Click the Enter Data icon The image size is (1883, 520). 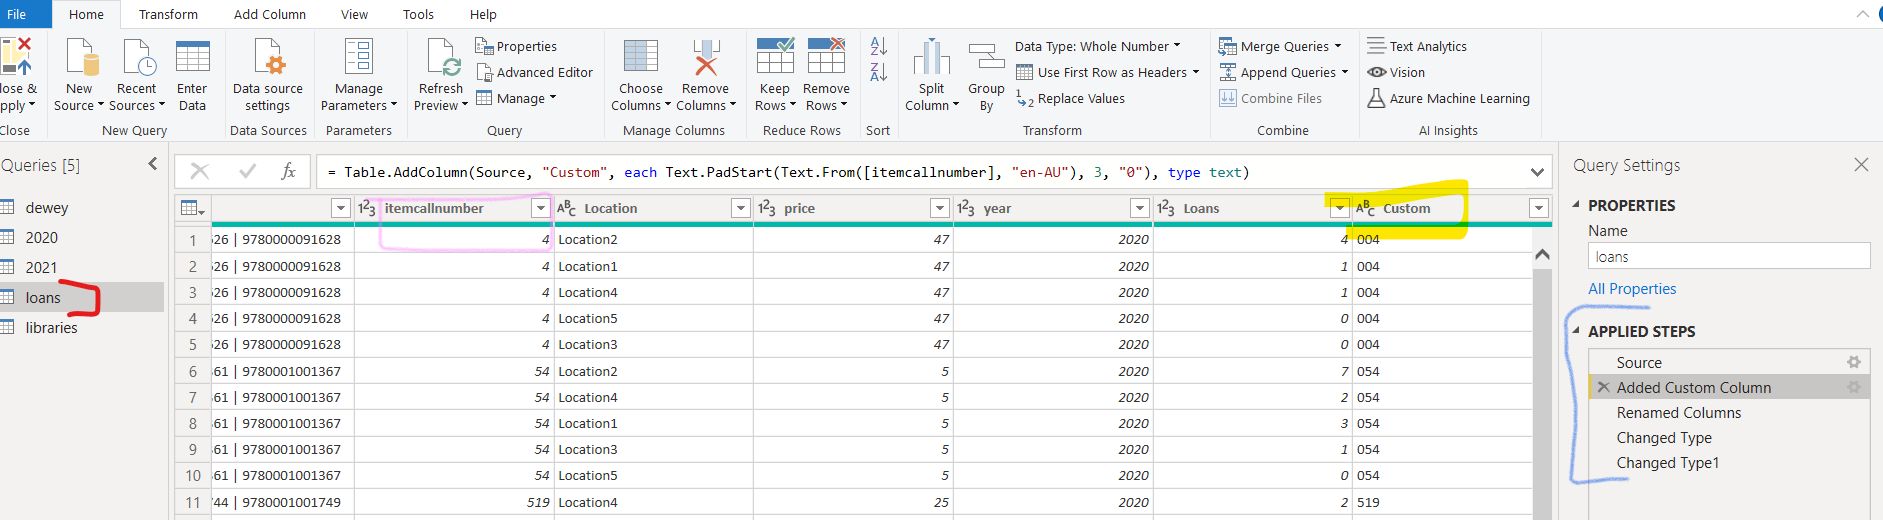[192, 58]
